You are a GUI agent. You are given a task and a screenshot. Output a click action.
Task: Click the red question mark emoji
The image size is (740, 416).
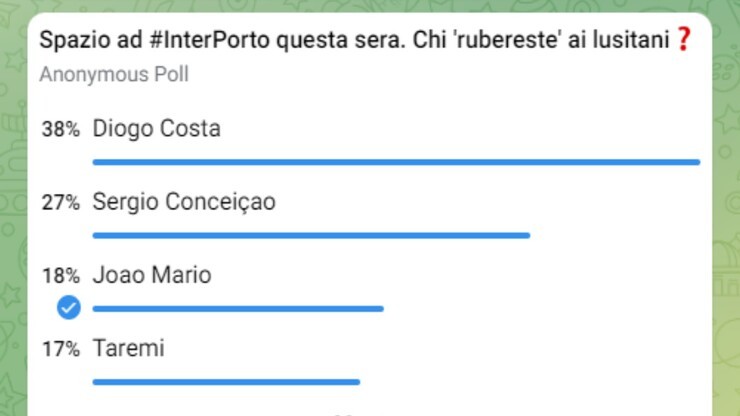pyautogui.click(x=684, y=40)
